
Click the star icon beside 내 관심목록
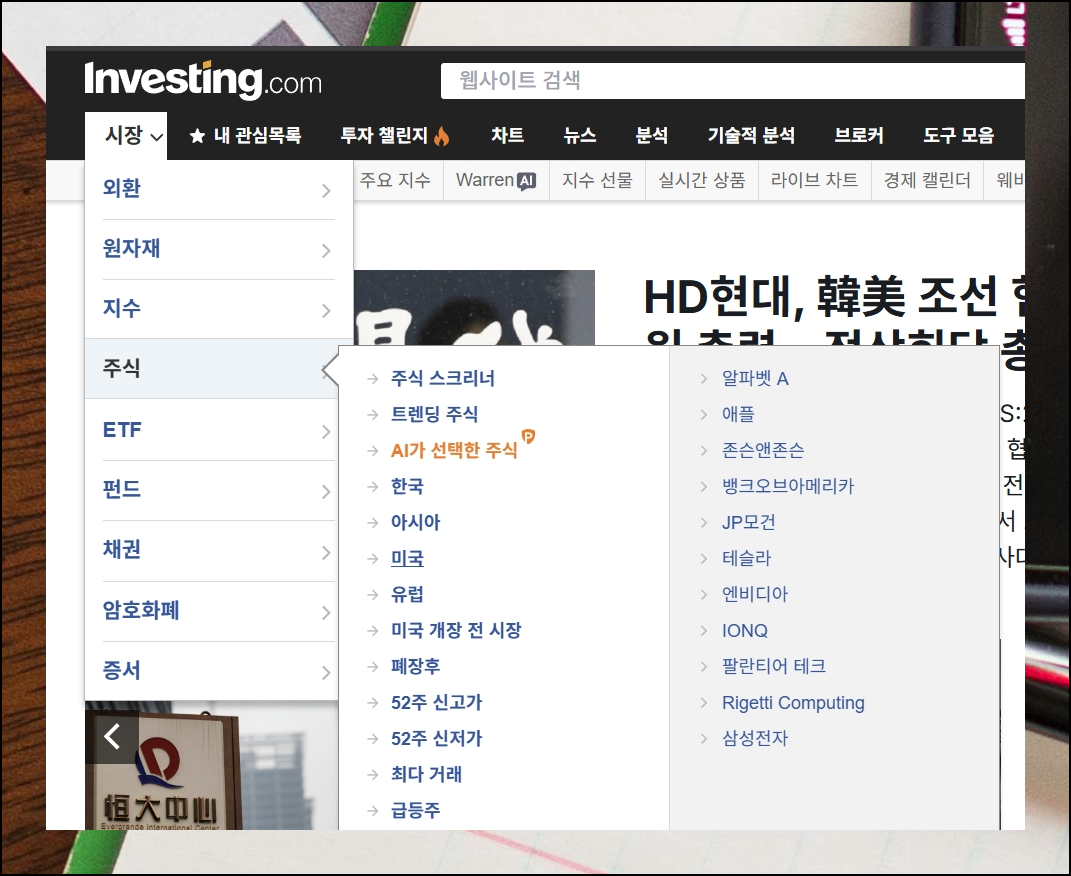[197, 136]
